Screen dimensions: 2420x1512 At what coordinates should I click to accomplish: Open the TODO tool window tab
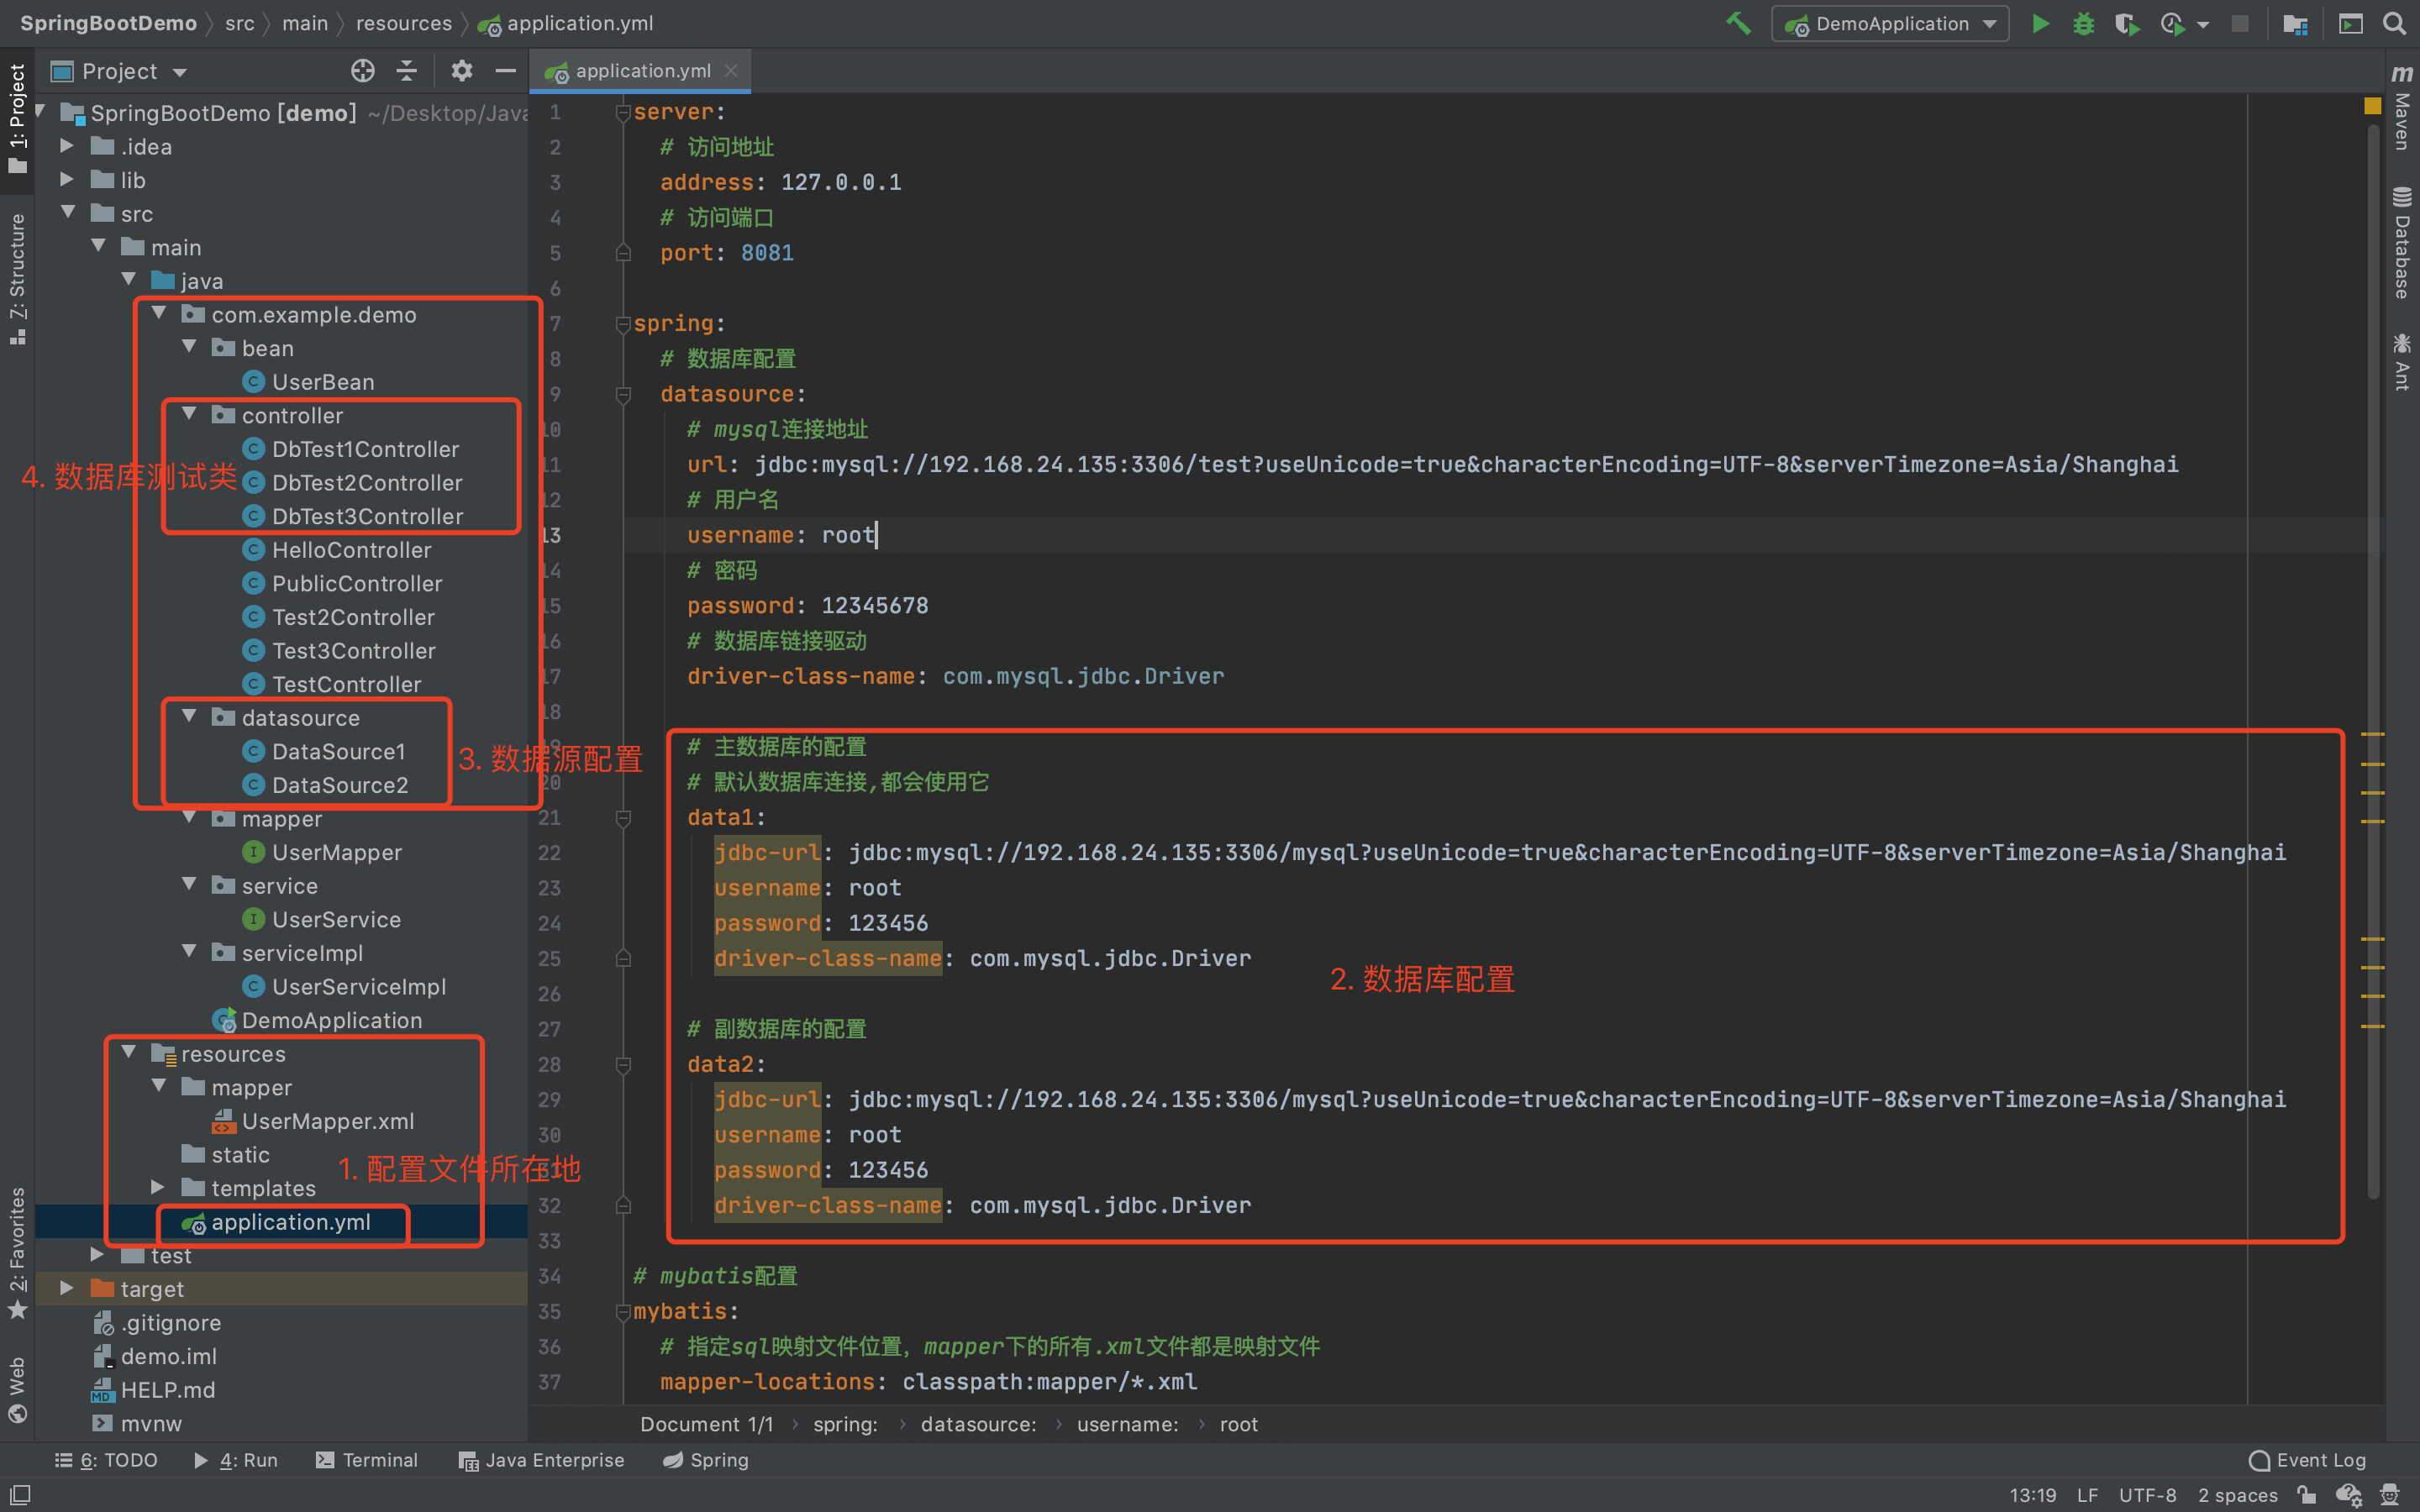[x=107, y=1460]
